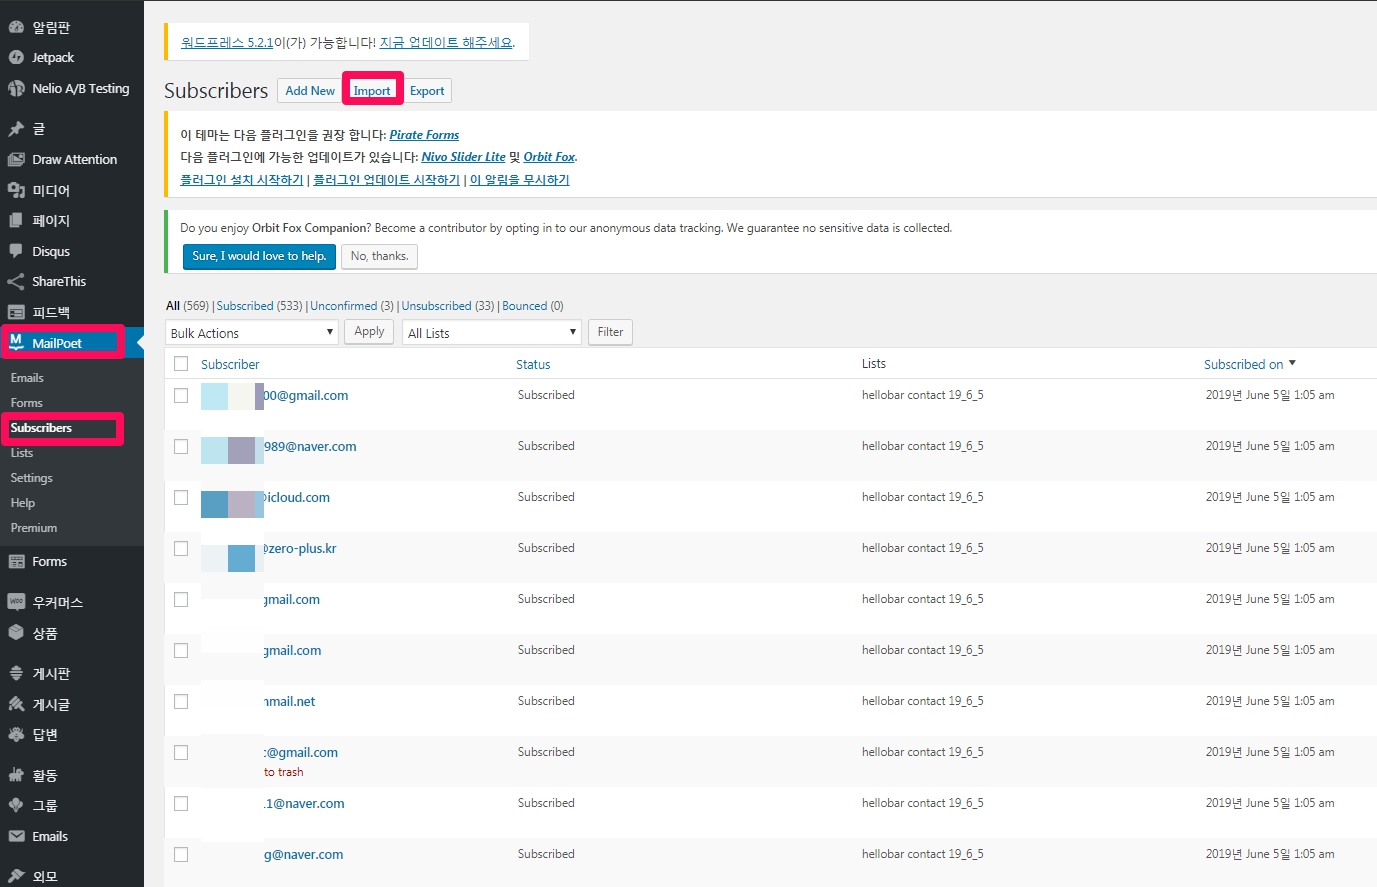Screen dimensions: 1377x887
Task: Open Disqus comments icon
Action: [x=16, y=252]
